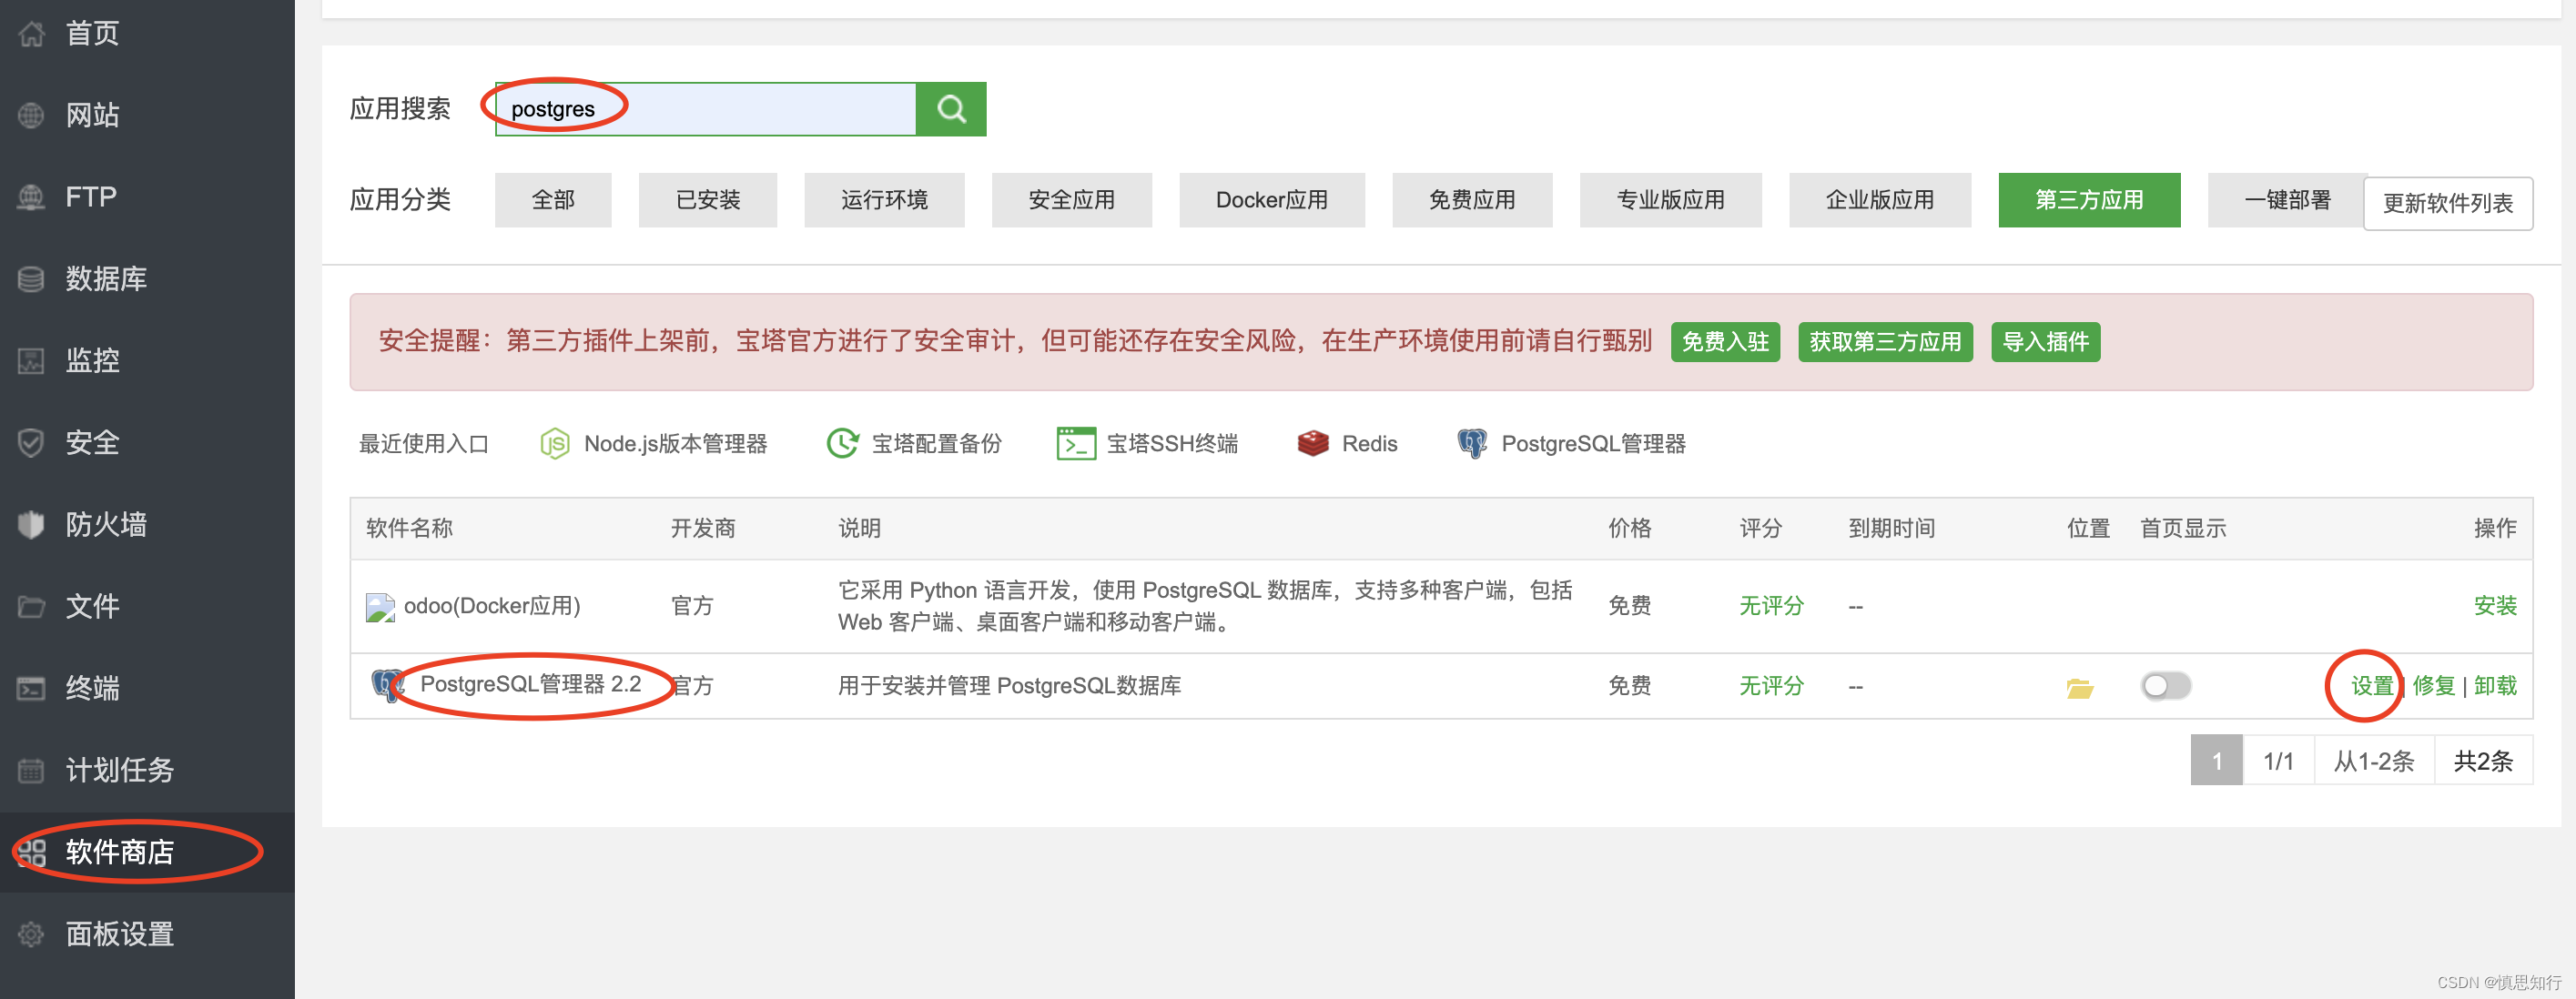2576x999 pixels.
Task: Open 数据库 in the sidebar
Action: pos(106,279)
